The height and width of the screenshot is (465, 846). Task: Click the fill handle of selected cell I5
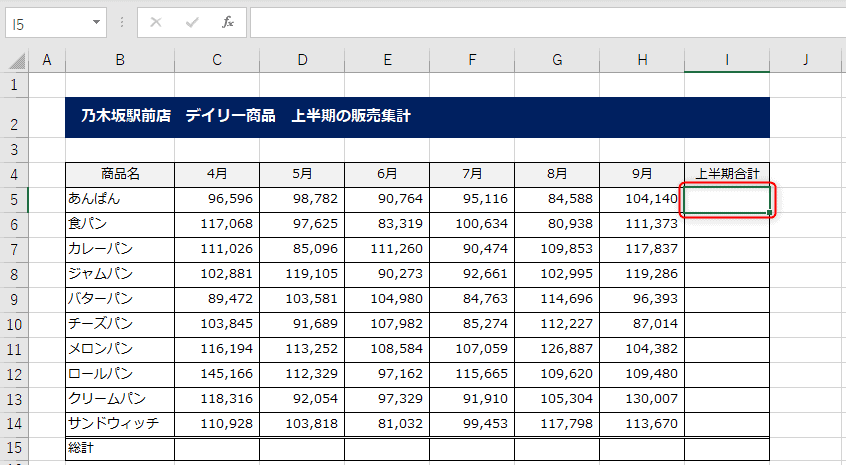(769, 213)
